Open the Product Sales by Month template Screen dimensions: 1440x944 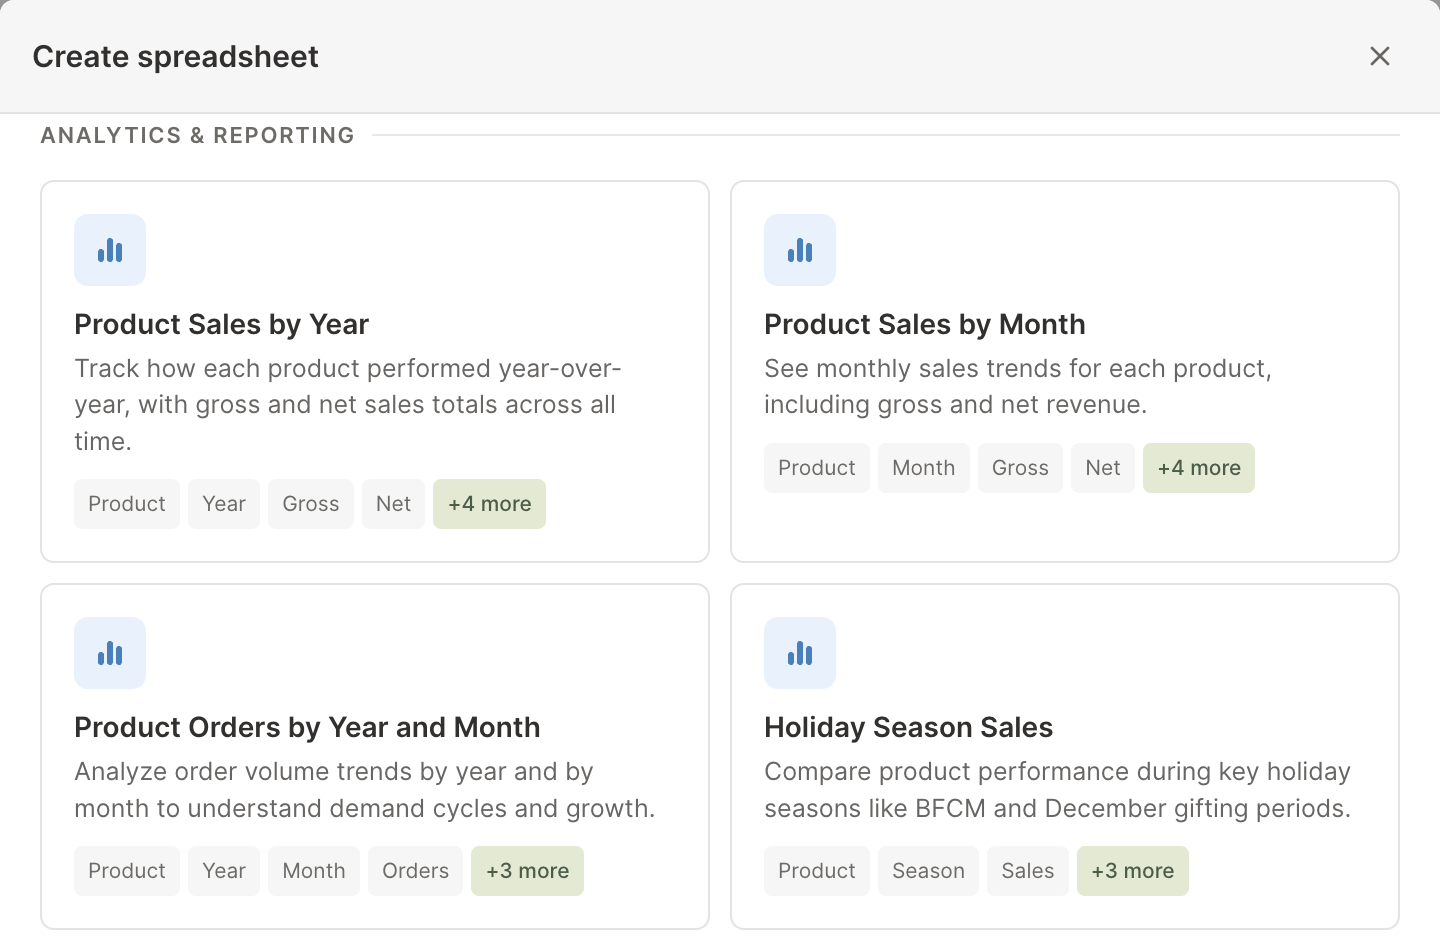click(1065, 371)
